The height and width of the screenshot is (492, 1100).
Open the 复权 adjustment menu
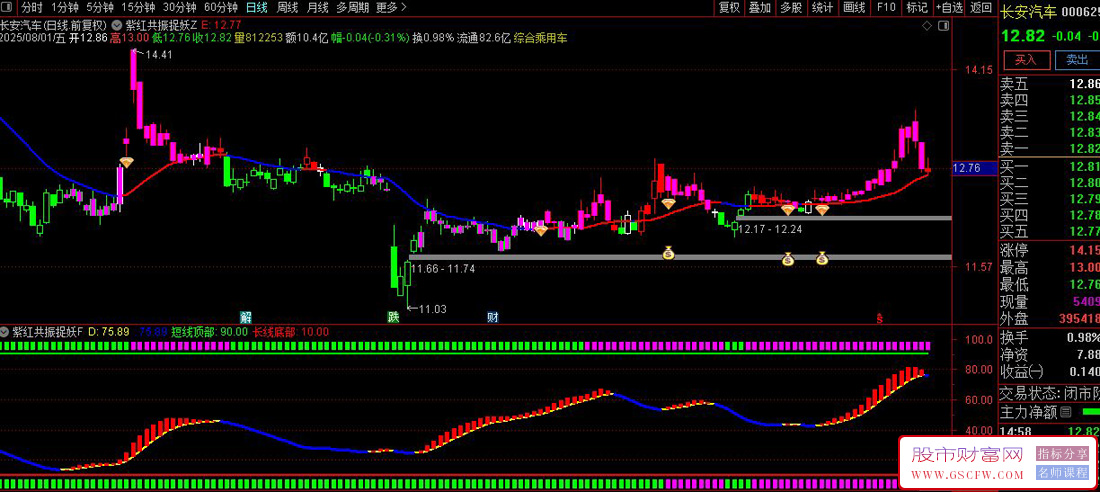[x=729, y=8]
